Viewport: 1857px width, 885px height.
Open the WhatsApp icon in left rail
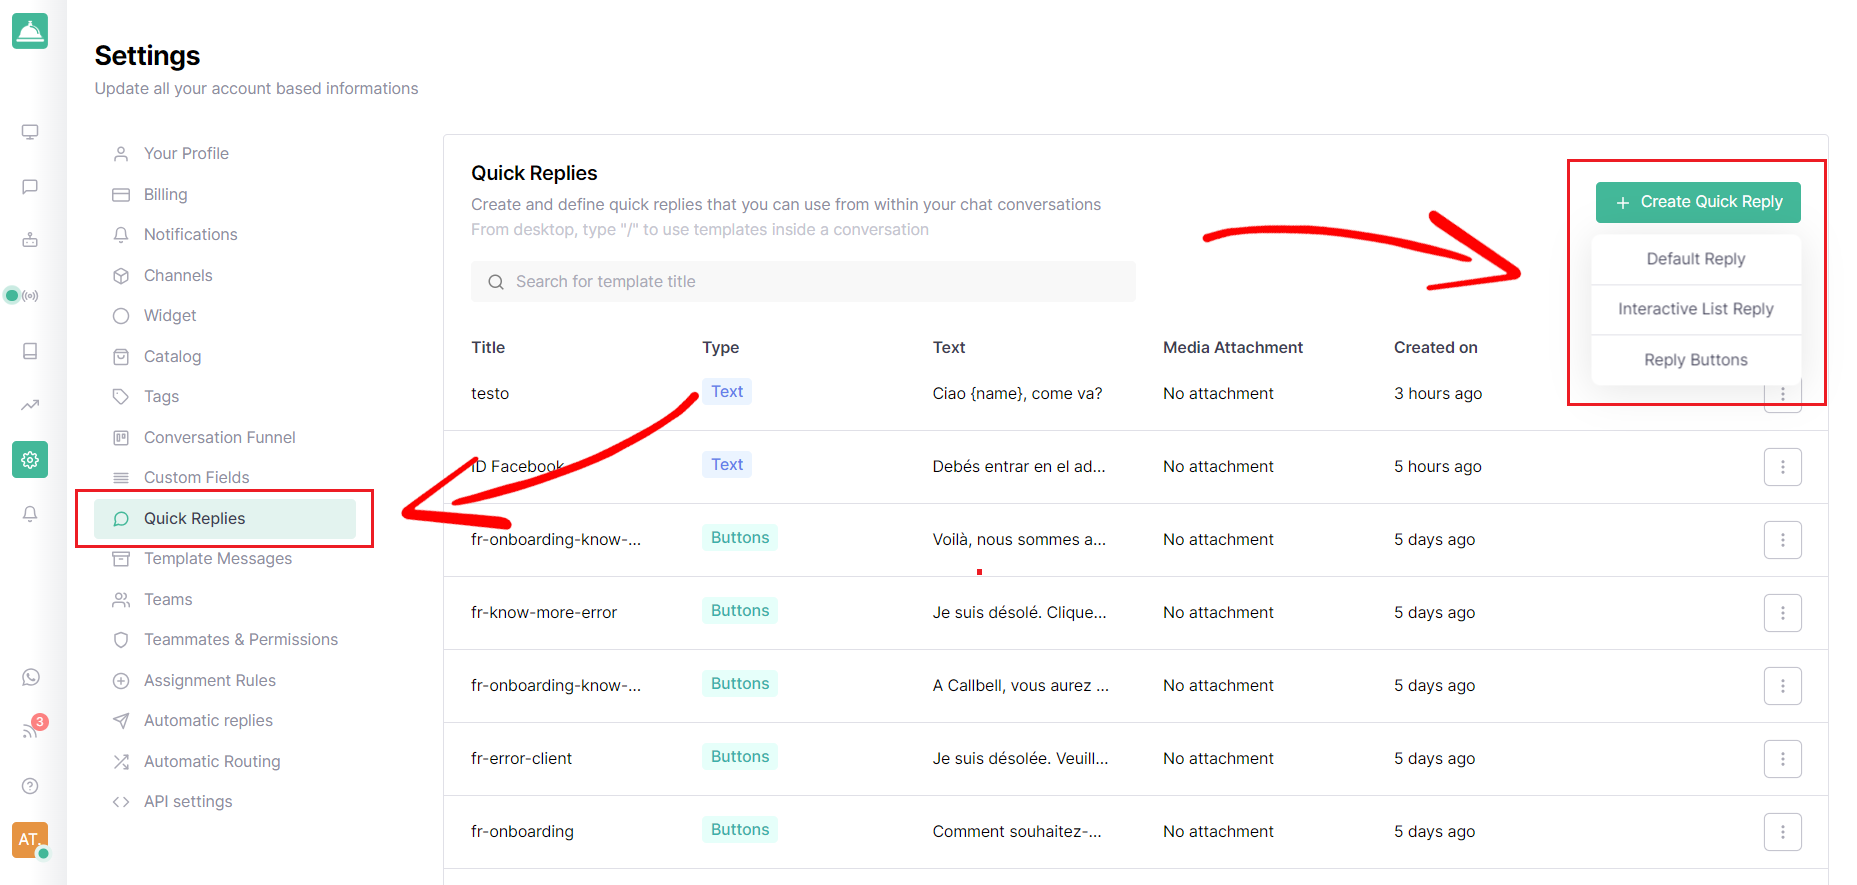click(x=31, y=678)
